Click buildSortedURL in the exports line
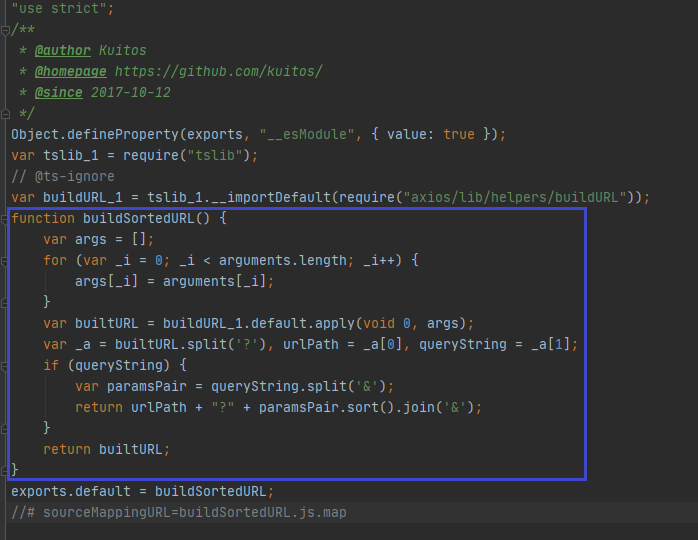698x540 pixels. coord(211,491)
